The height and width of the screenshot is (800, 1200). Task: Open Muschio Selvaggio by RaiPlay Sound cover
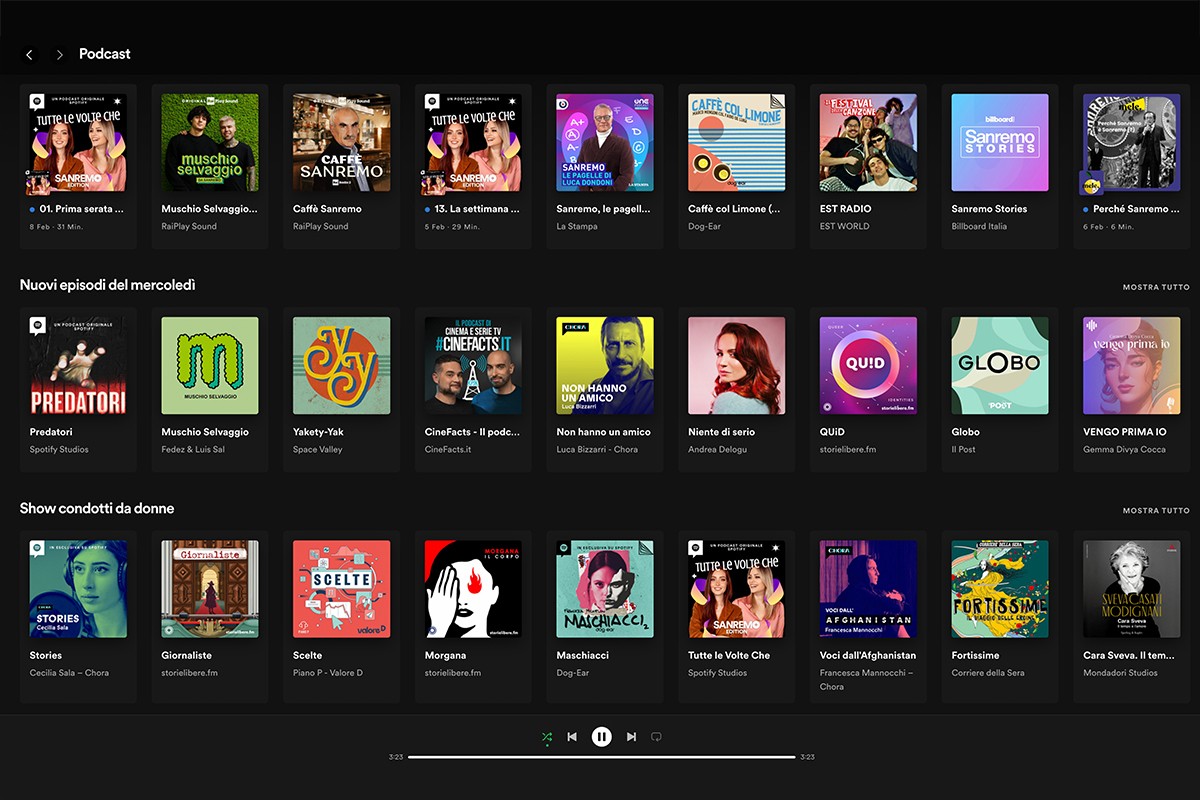(x=210, y=142)
